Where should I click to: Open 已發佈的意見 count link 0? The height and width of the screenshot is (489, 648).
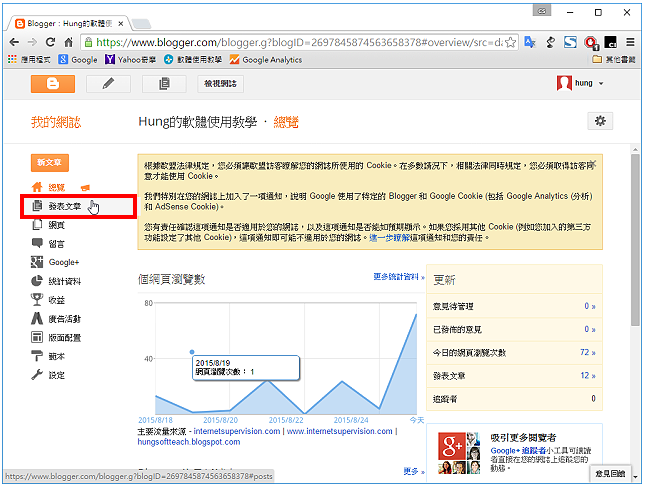point(590,329)
